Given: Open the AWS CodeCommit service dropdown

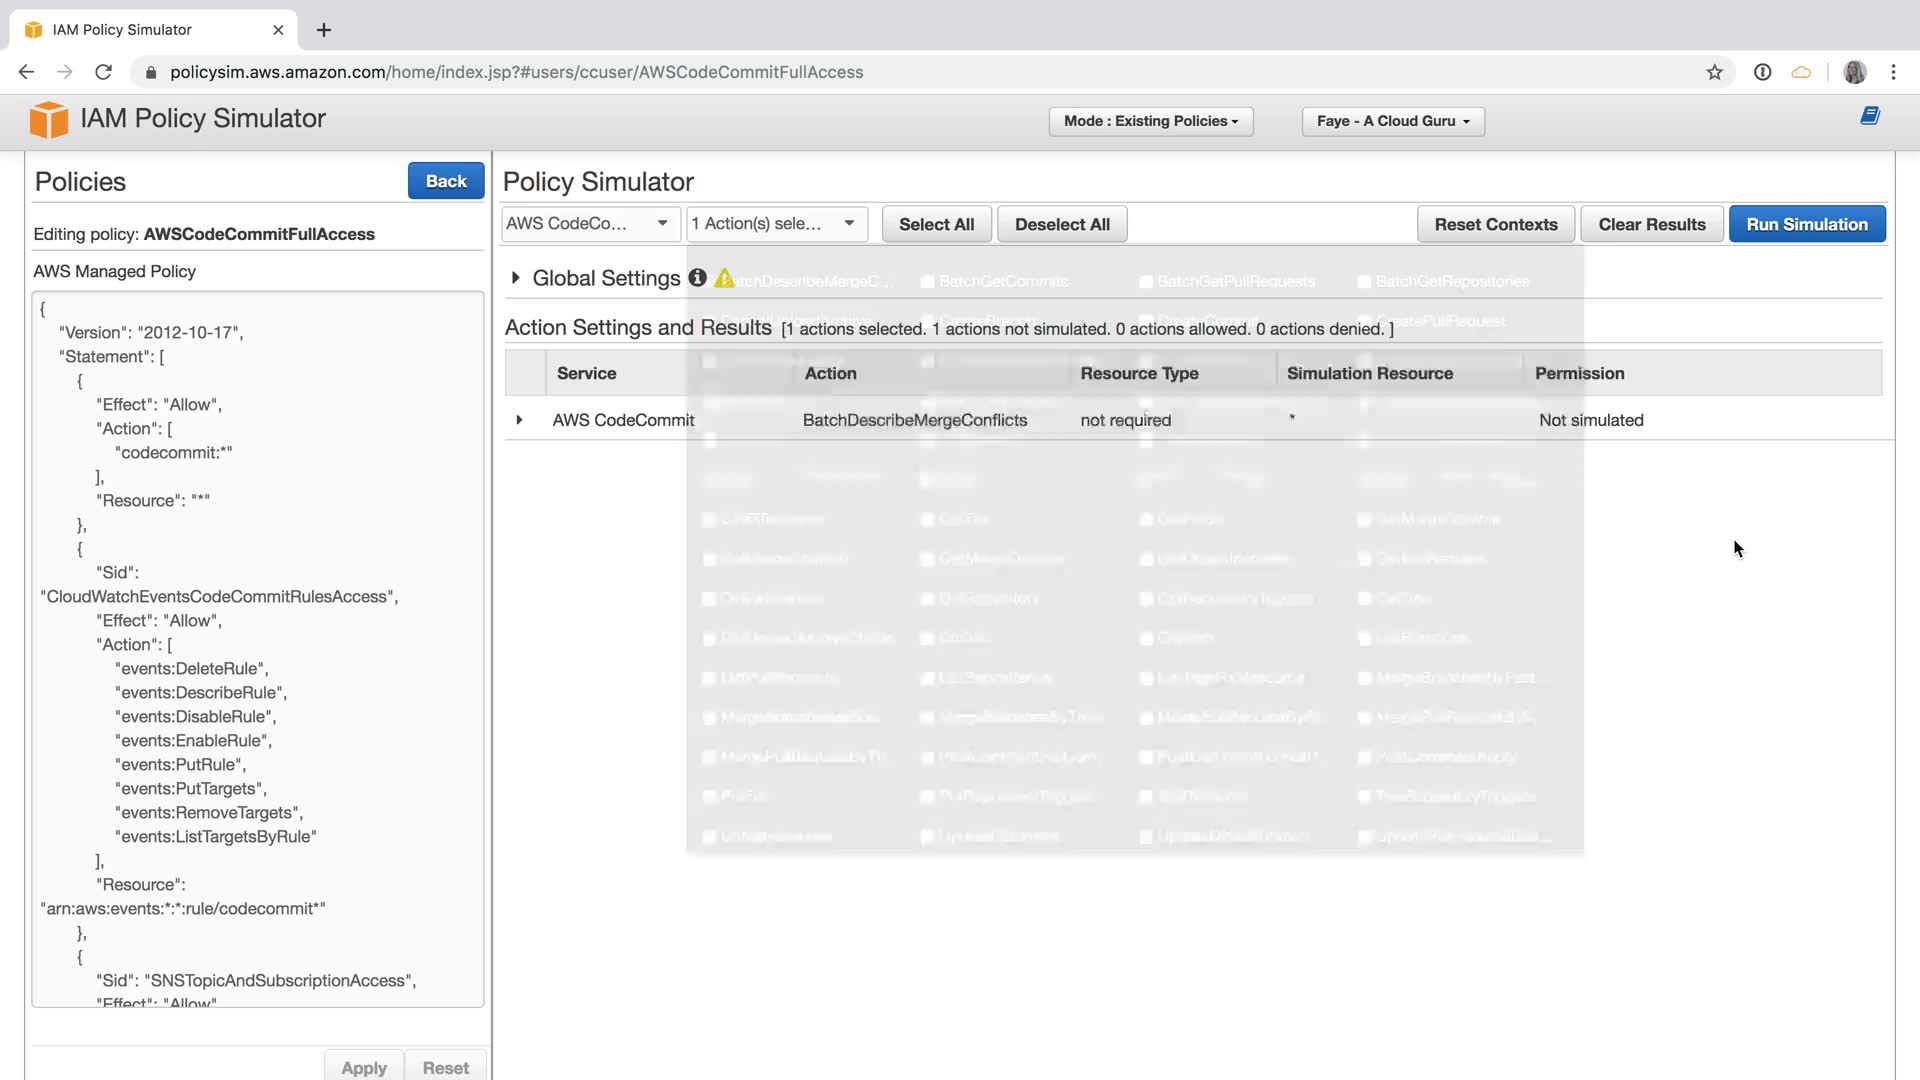Looking at the screenshot, I should (x=588, y=224).
